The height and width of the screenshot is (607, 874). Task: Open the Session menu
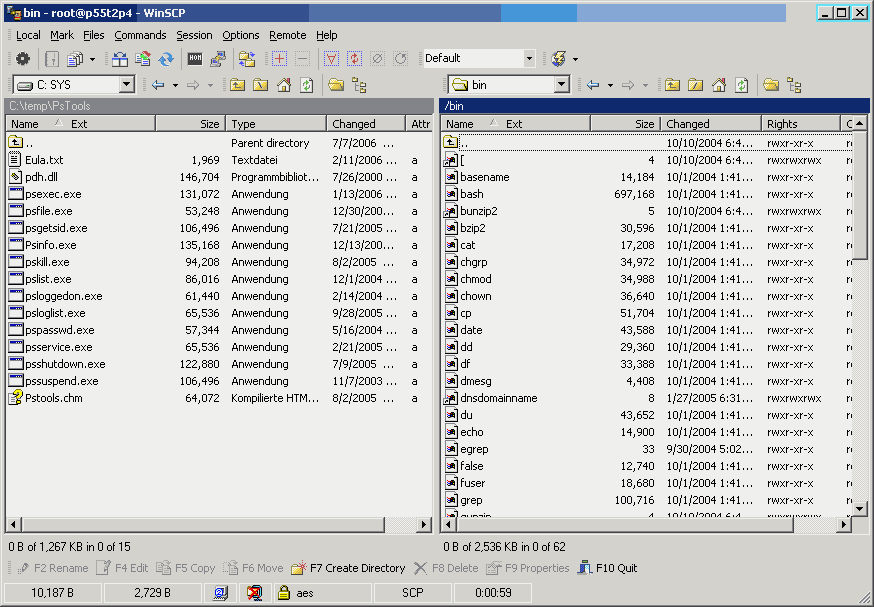[194, 35]
